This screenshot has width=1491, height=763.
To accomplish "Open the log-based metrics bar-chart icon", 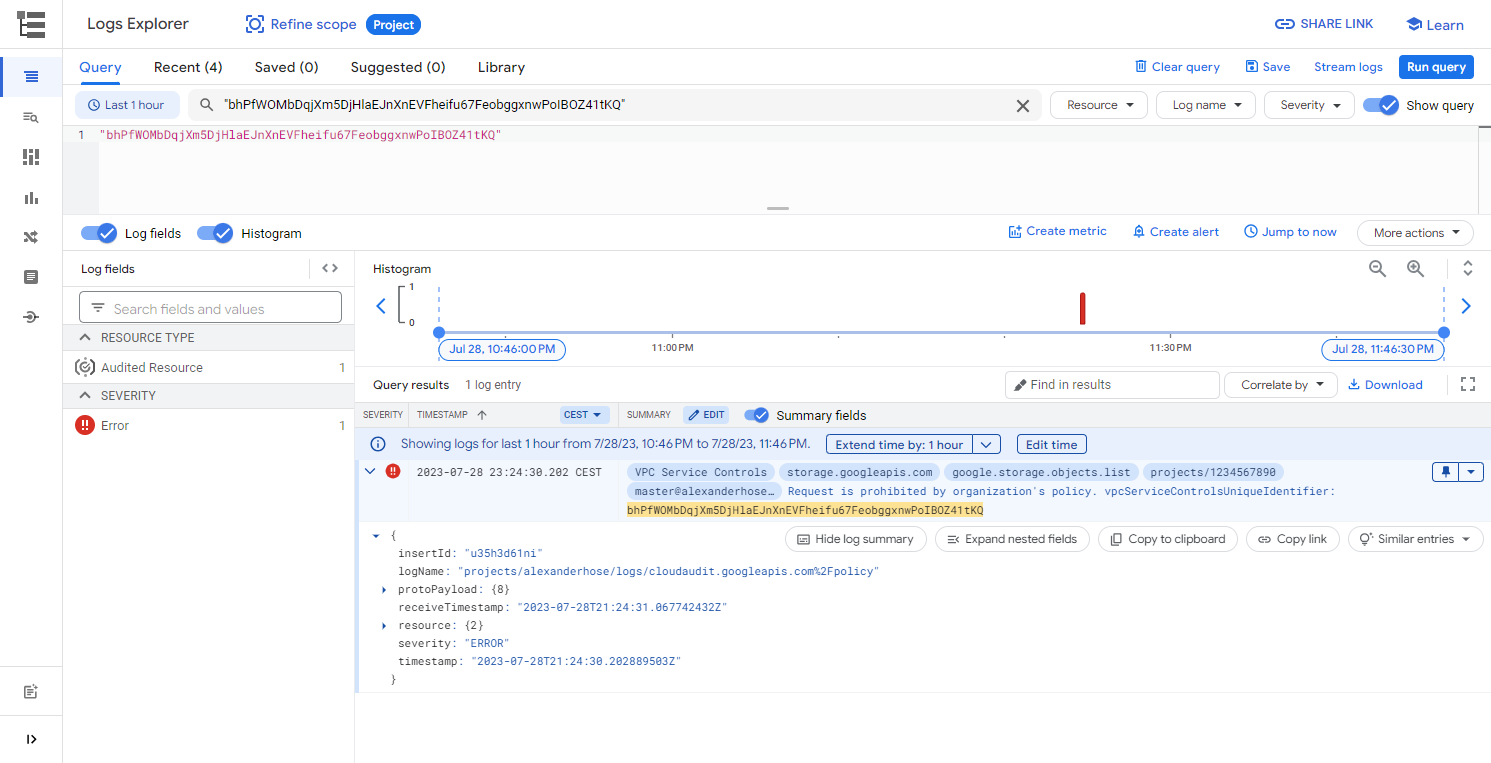I will click(31, 198).
